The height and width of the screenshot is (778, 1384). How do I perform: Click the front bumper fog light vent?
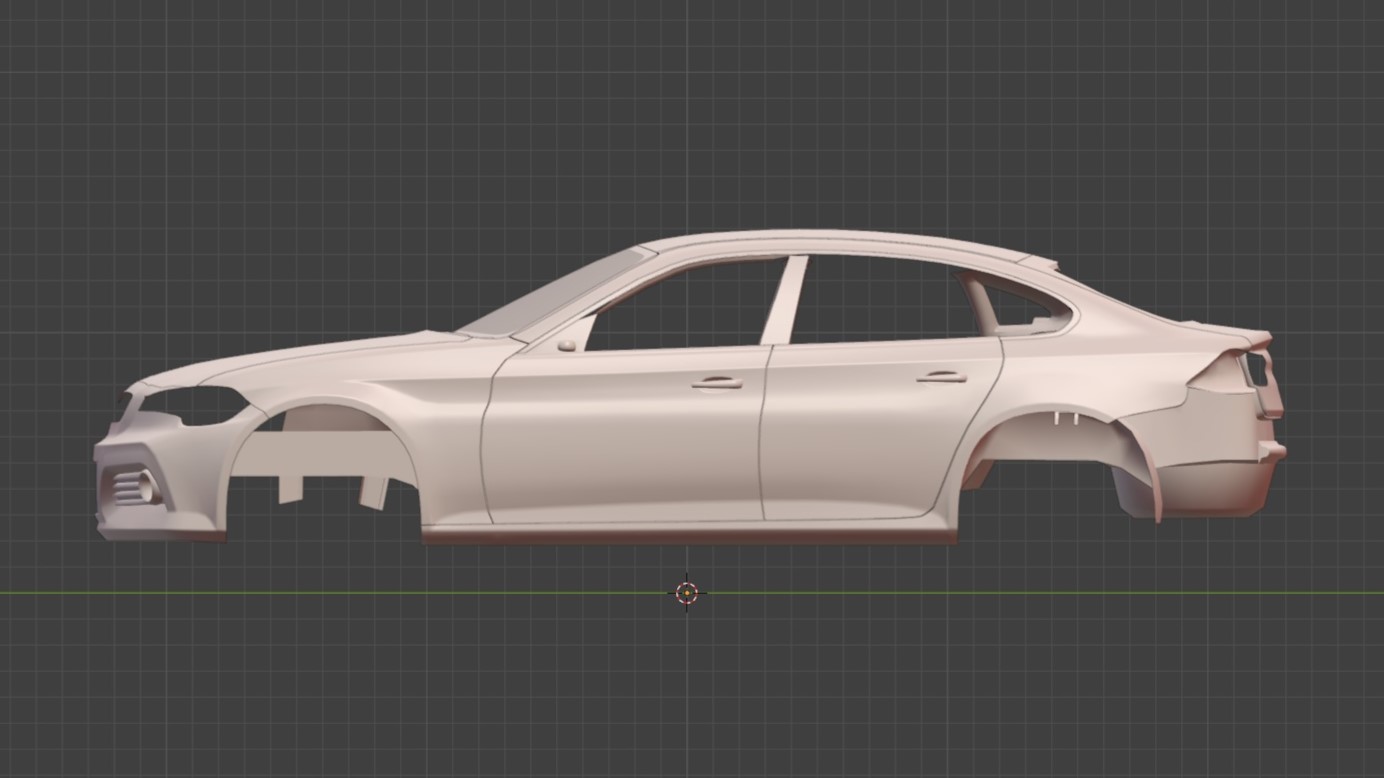[133, 487]
